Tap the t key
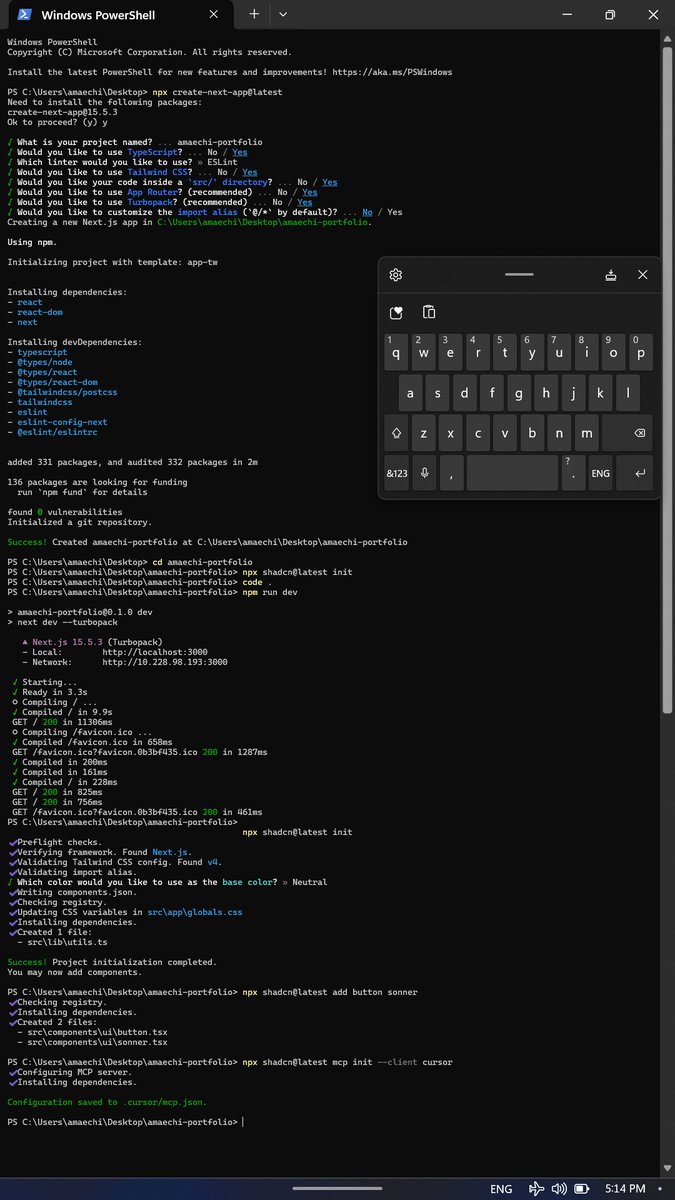 505,352
